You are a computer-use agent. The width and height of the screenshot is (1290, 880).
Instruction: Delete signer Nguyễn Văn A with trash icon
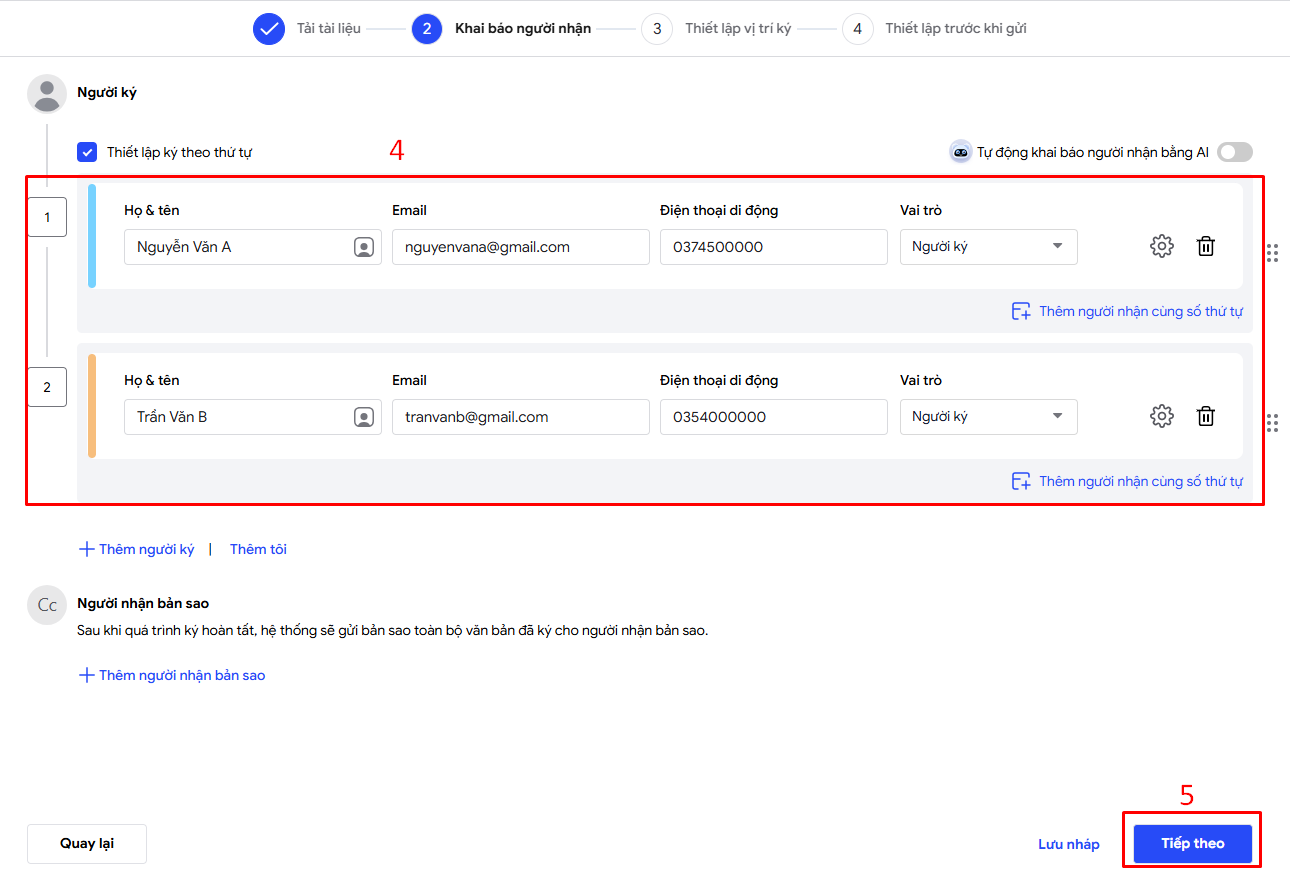pos(1206,246)
